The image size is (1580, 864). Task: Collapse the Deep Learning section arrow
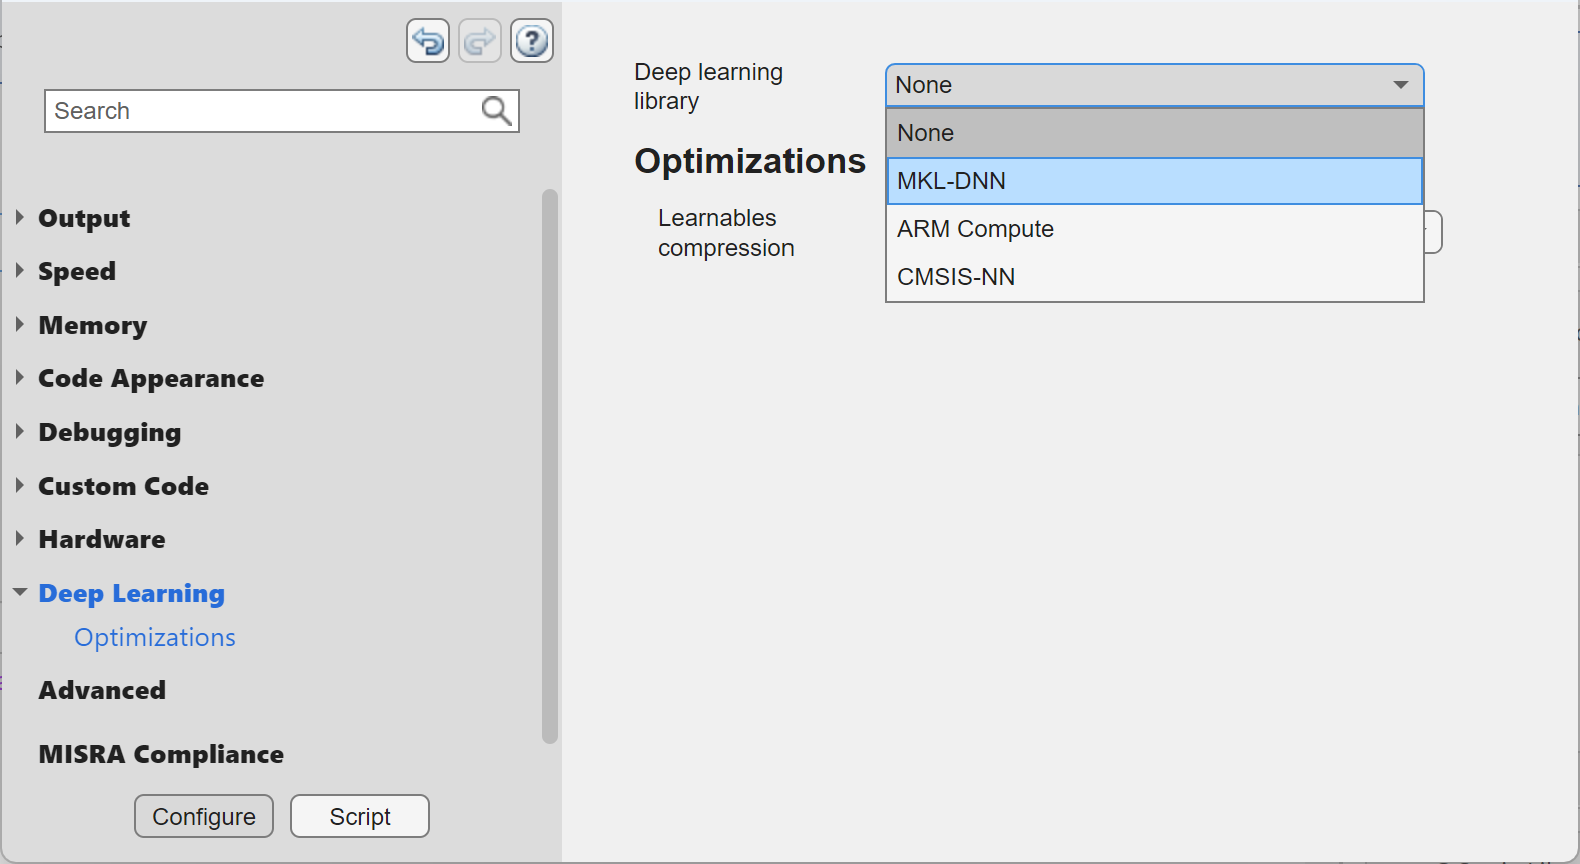coord(20,593)
